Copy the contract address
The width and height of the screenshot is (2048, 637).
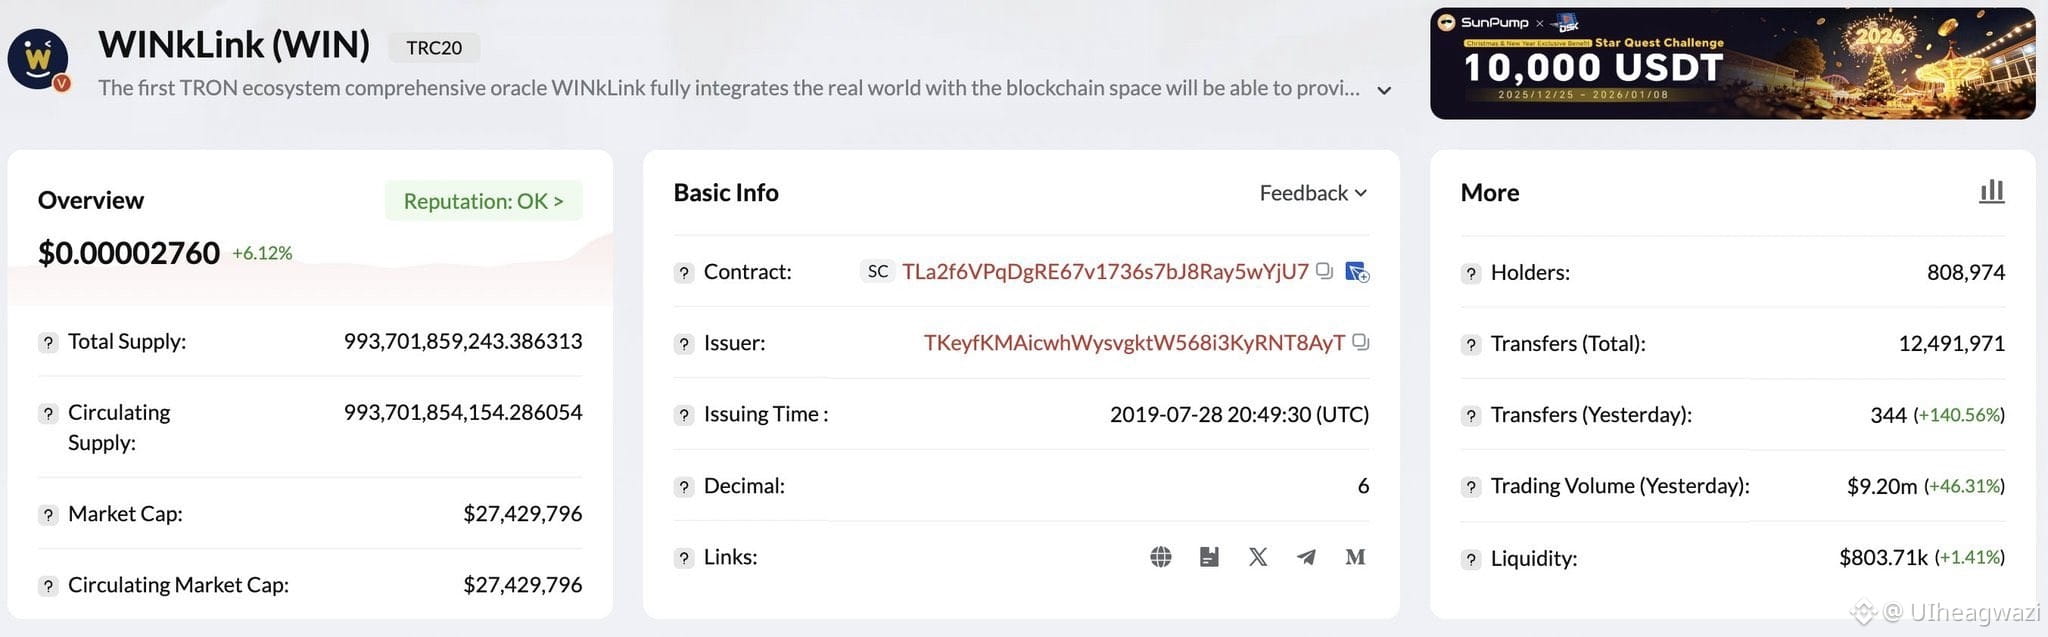point(1325,271)
